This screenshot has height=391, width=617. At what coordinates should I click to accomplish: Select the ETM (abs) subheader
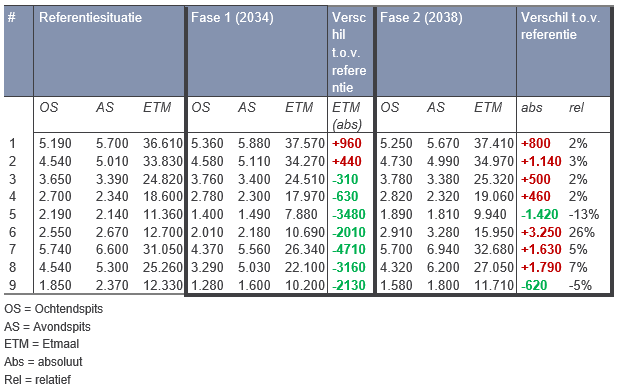347,116
